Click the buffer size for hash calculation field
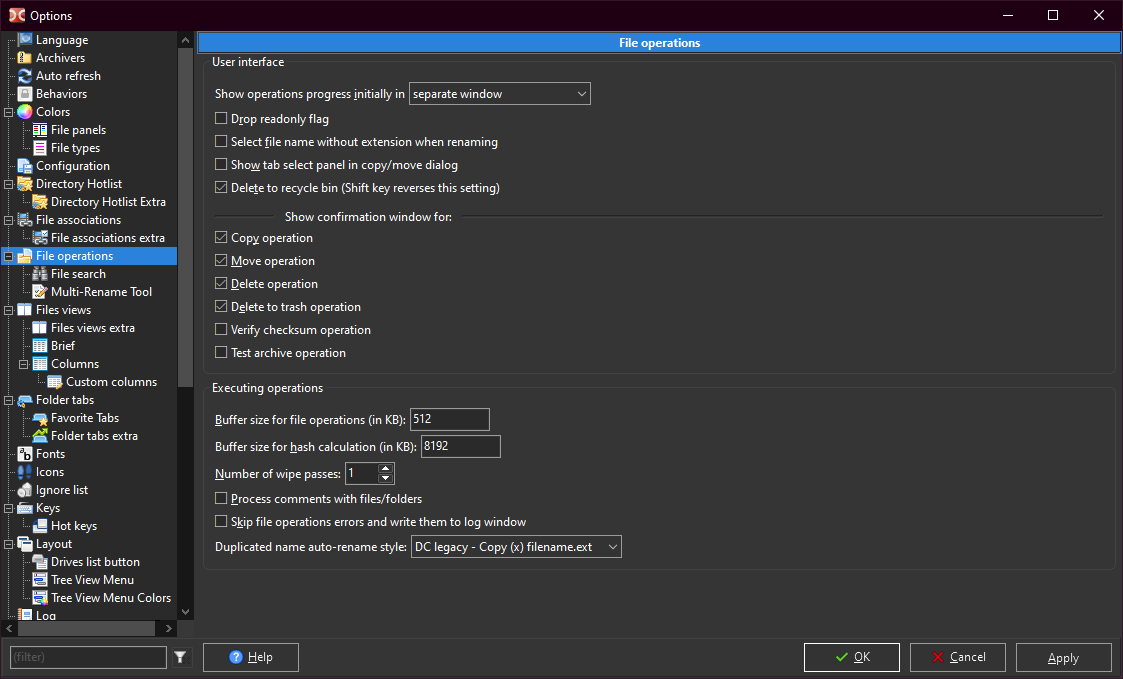The image size is (1123, 679). [x=460, y=446]
